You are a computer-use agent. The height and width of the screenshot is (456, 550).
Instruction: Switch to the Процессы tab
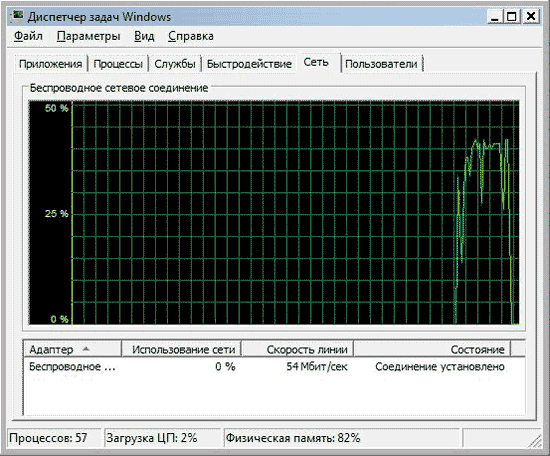click(x=118, y=64)
